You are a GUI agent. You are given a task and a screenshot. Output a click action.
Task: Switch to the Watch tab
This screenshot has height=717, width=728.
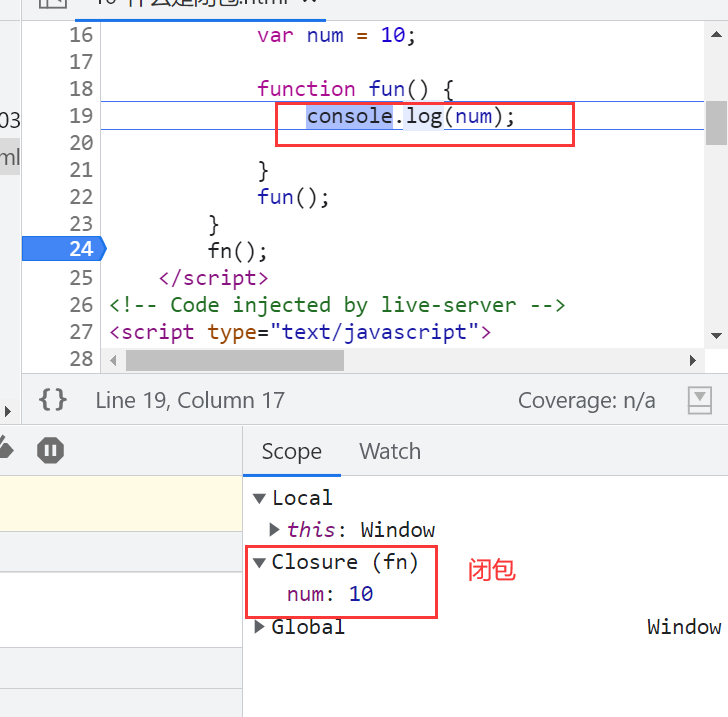[390, 451]
